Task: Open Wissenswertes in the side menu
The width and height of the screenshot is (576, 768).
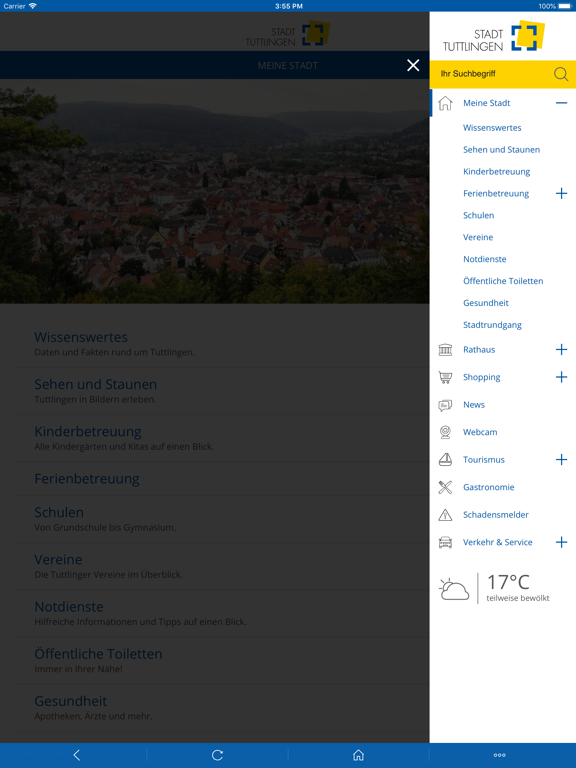Action: pyautogui.click(x=492, y=128)
